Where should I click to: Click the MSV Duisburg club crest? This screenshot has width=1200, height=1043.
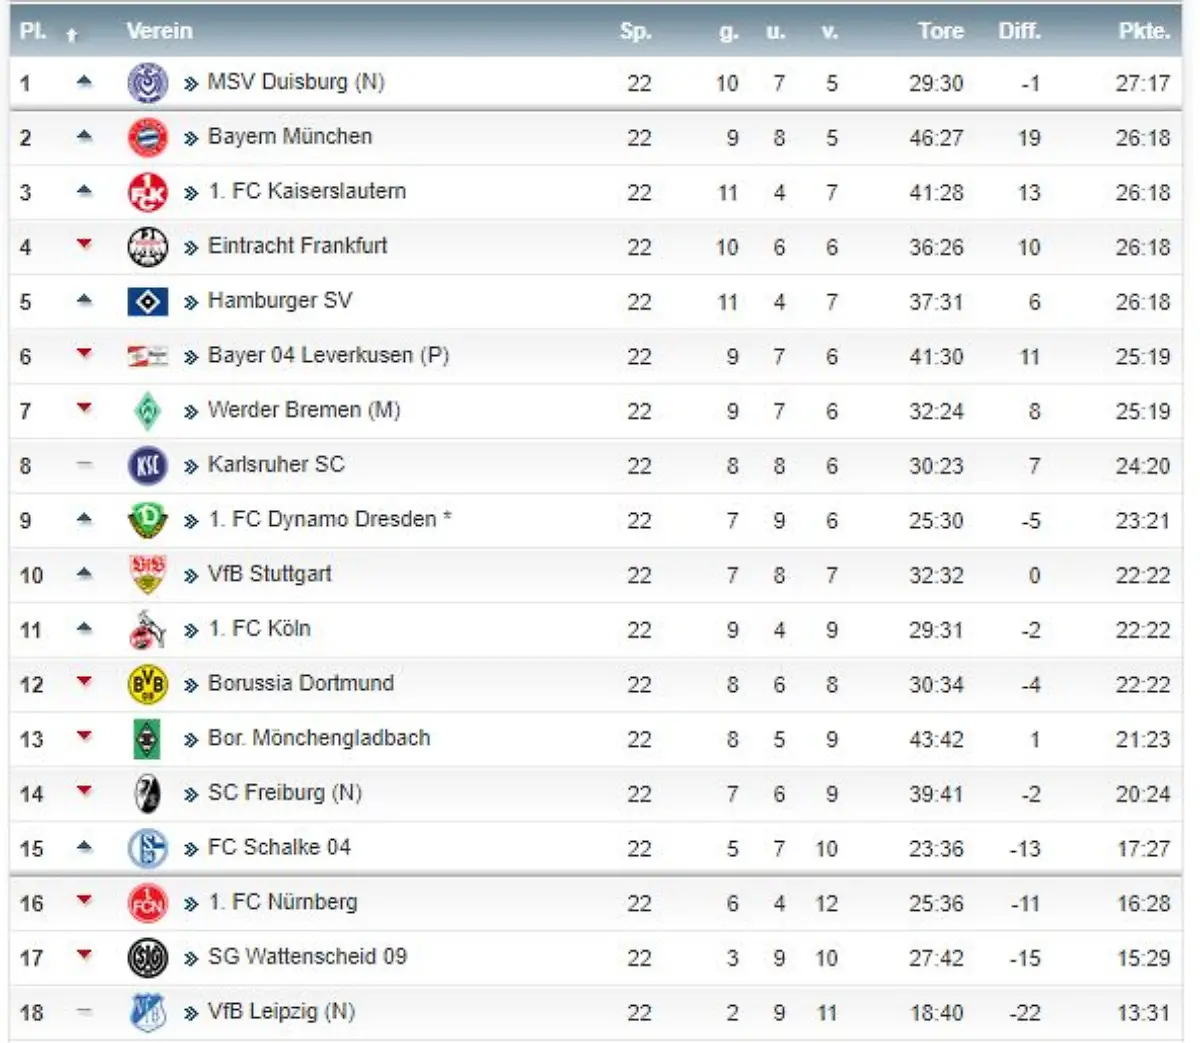click(x=148, y=83)
